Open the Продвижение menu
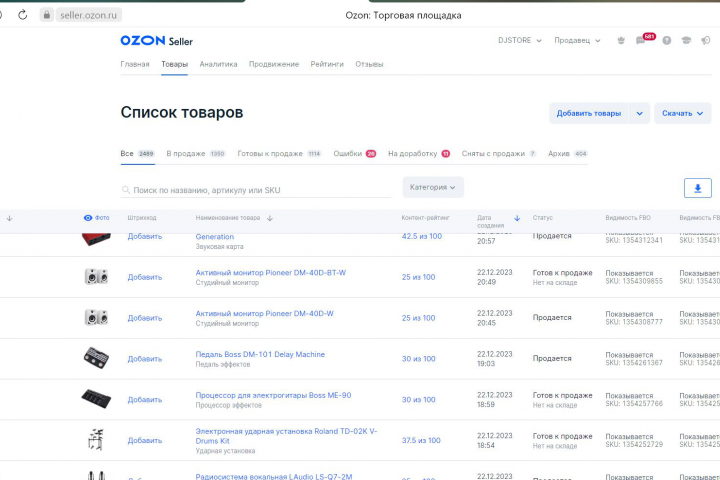Screen dimensions: 720x480 274,64
